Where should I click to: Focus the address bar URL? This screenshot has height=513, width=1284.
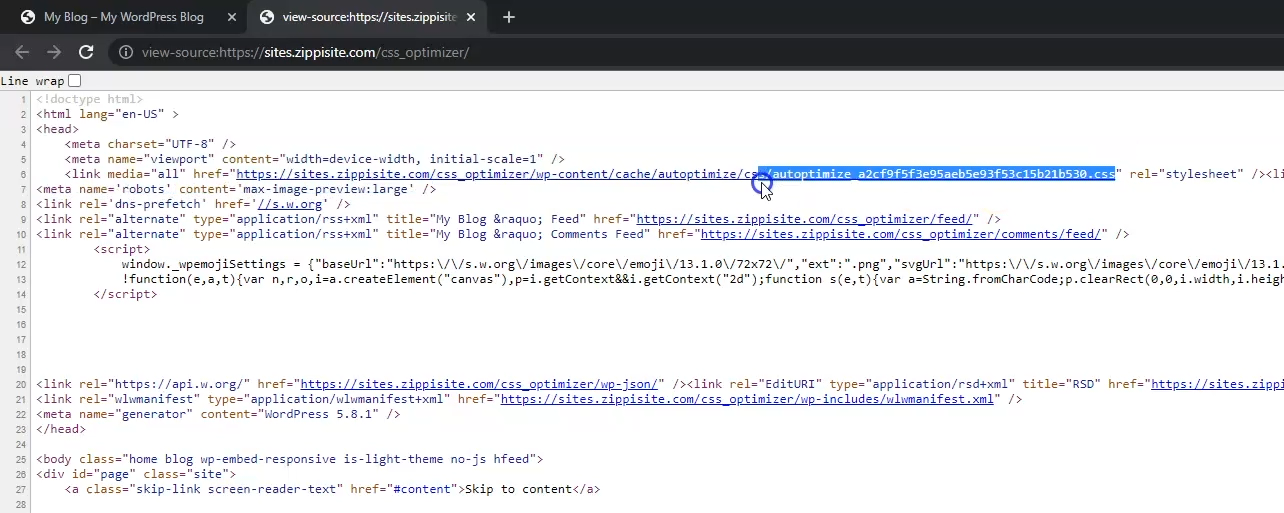(305, 52)
